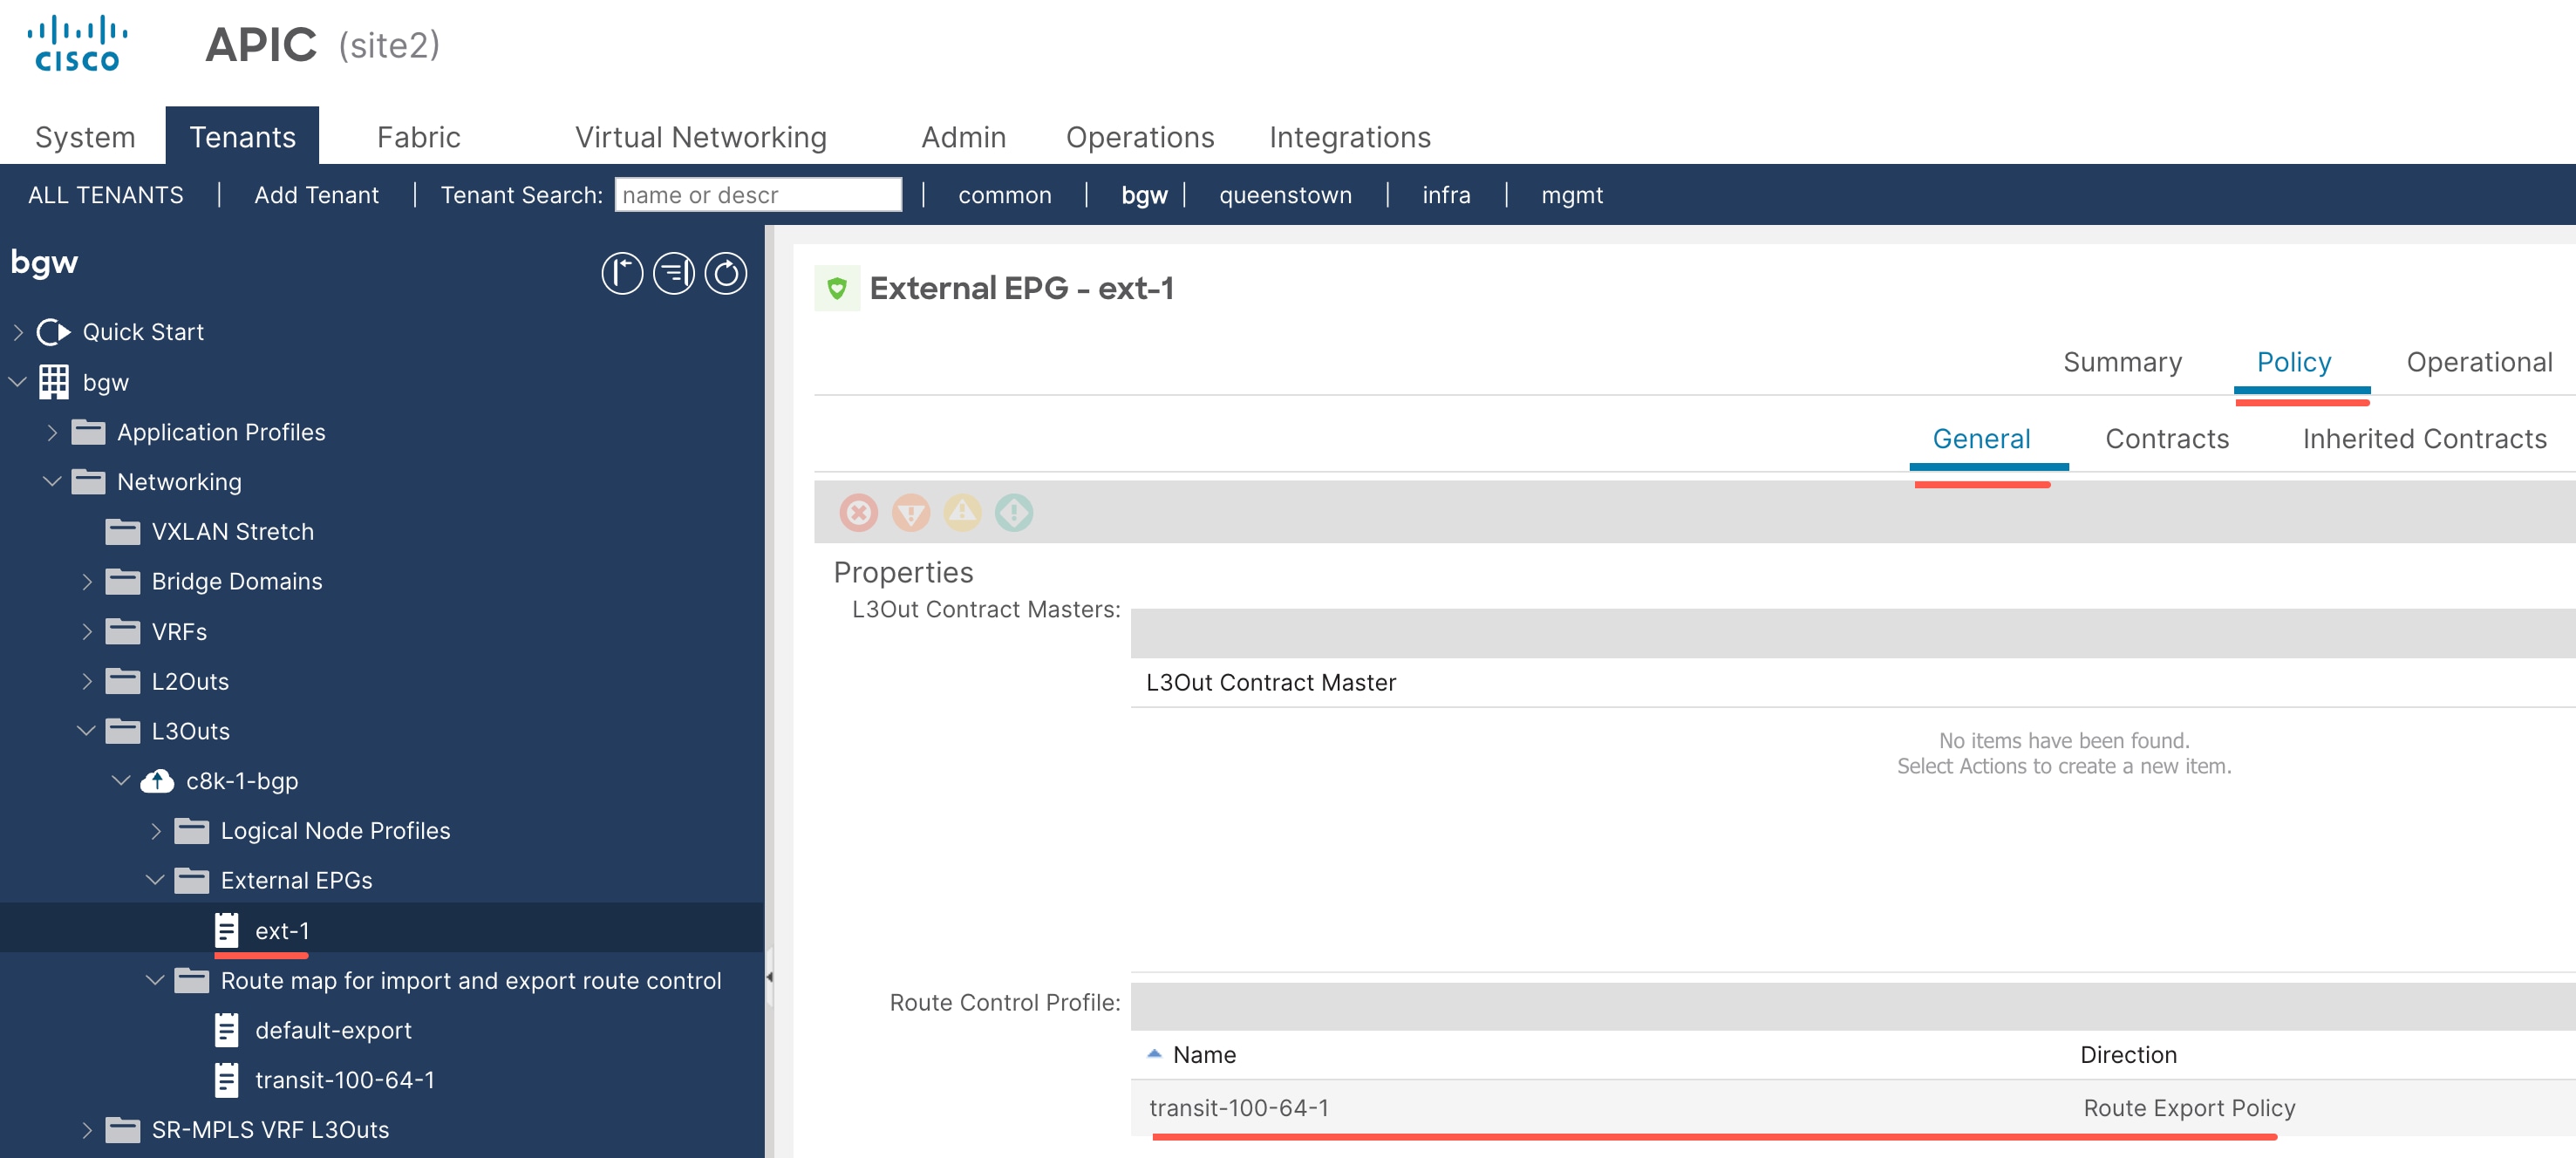Collapse the Route map folder chevron
The height and width of the screenshot is (1158, 2576).
click(x=155, y=980)
